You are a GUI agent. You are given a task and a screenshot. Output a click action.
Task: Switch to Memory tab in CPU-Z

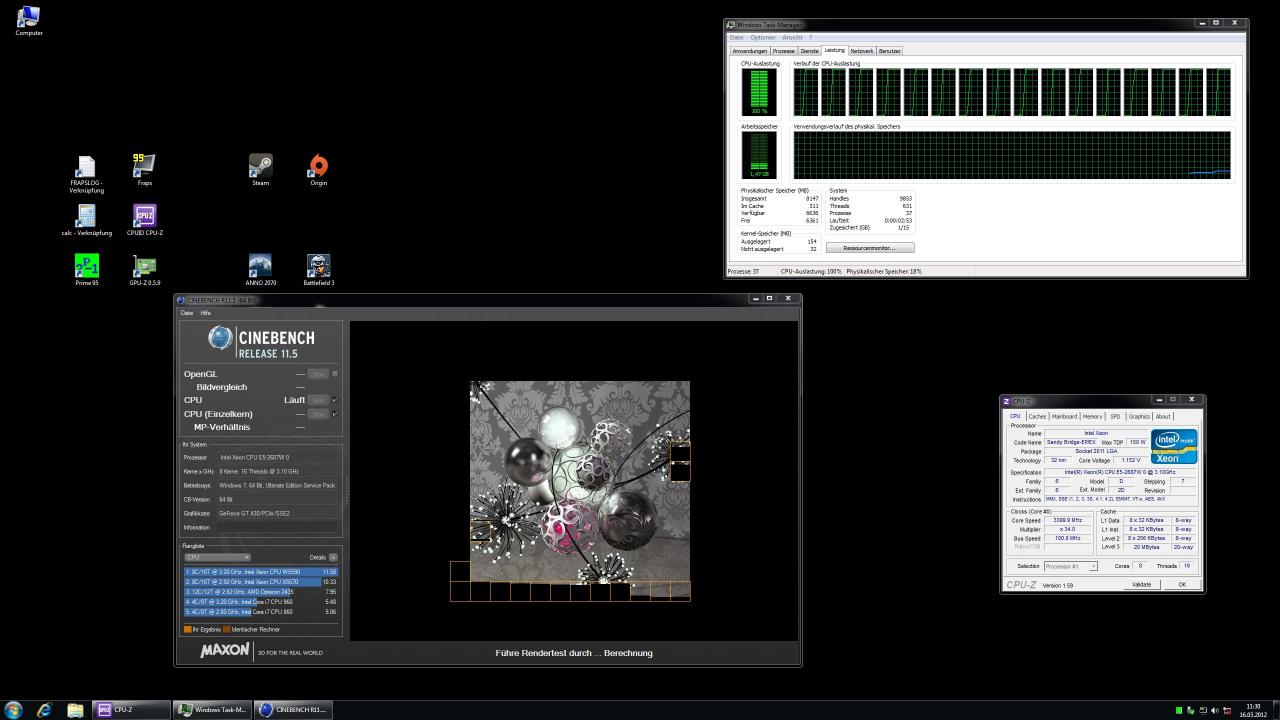[1092, 416]
